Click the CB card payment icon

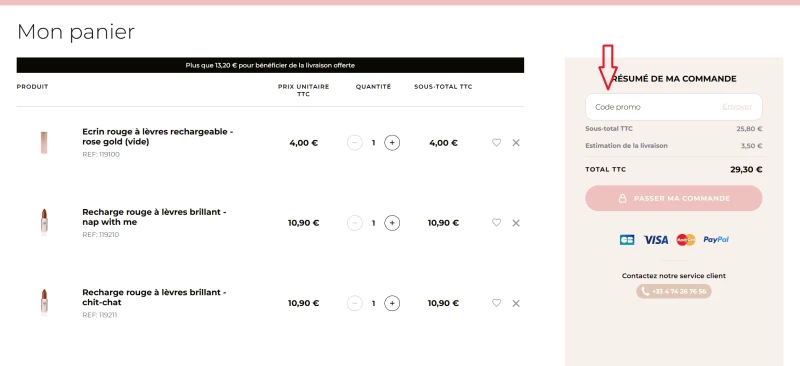point(627,240)
